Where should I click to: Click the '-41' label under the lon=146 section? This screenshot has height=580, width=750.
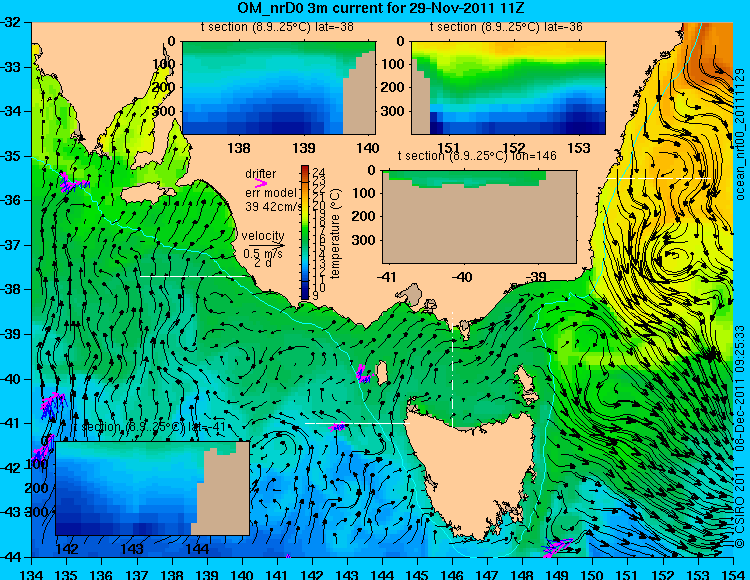point(387,276)
